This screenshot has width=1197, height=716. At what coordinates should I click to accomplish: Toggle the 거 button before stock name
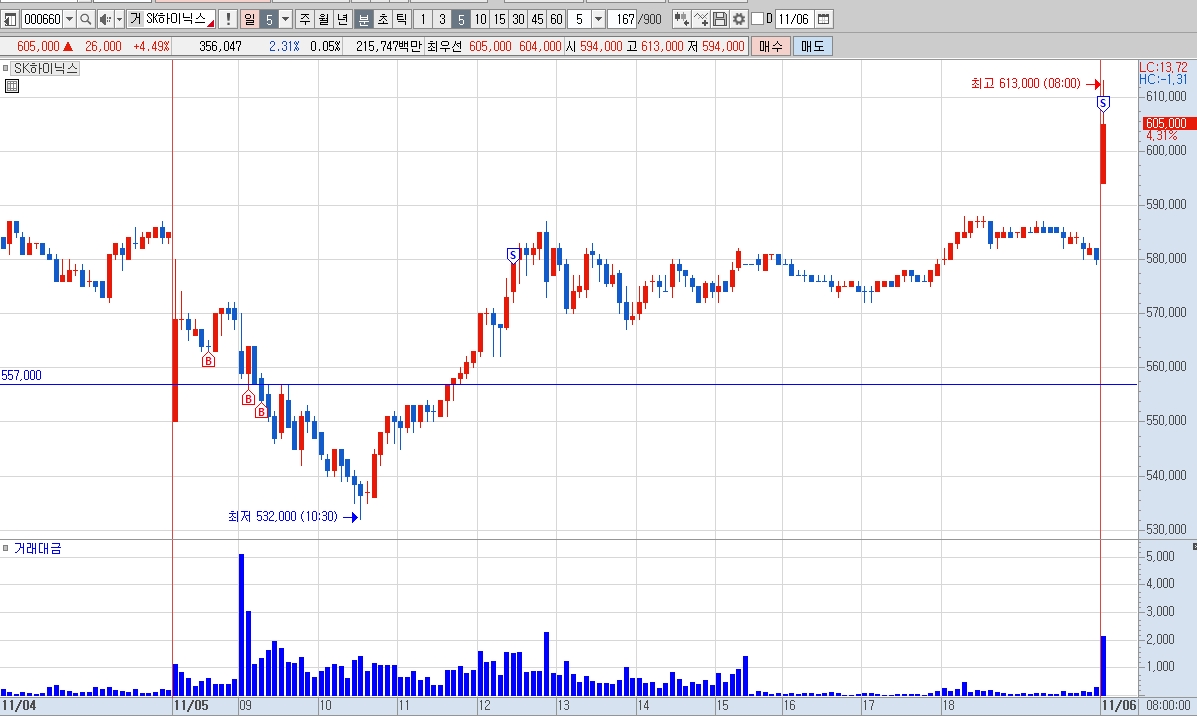tap(135, 19)
